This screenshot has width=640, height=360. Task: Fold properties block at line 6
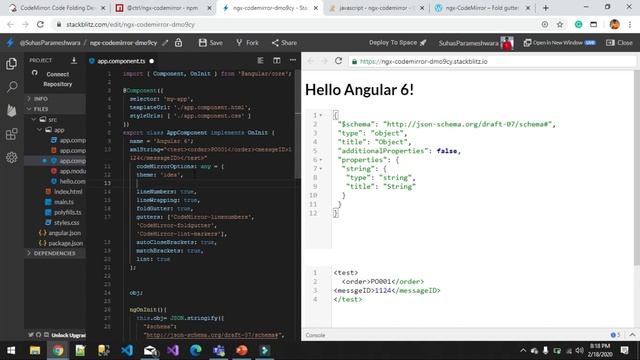click(x=321, y=160)
